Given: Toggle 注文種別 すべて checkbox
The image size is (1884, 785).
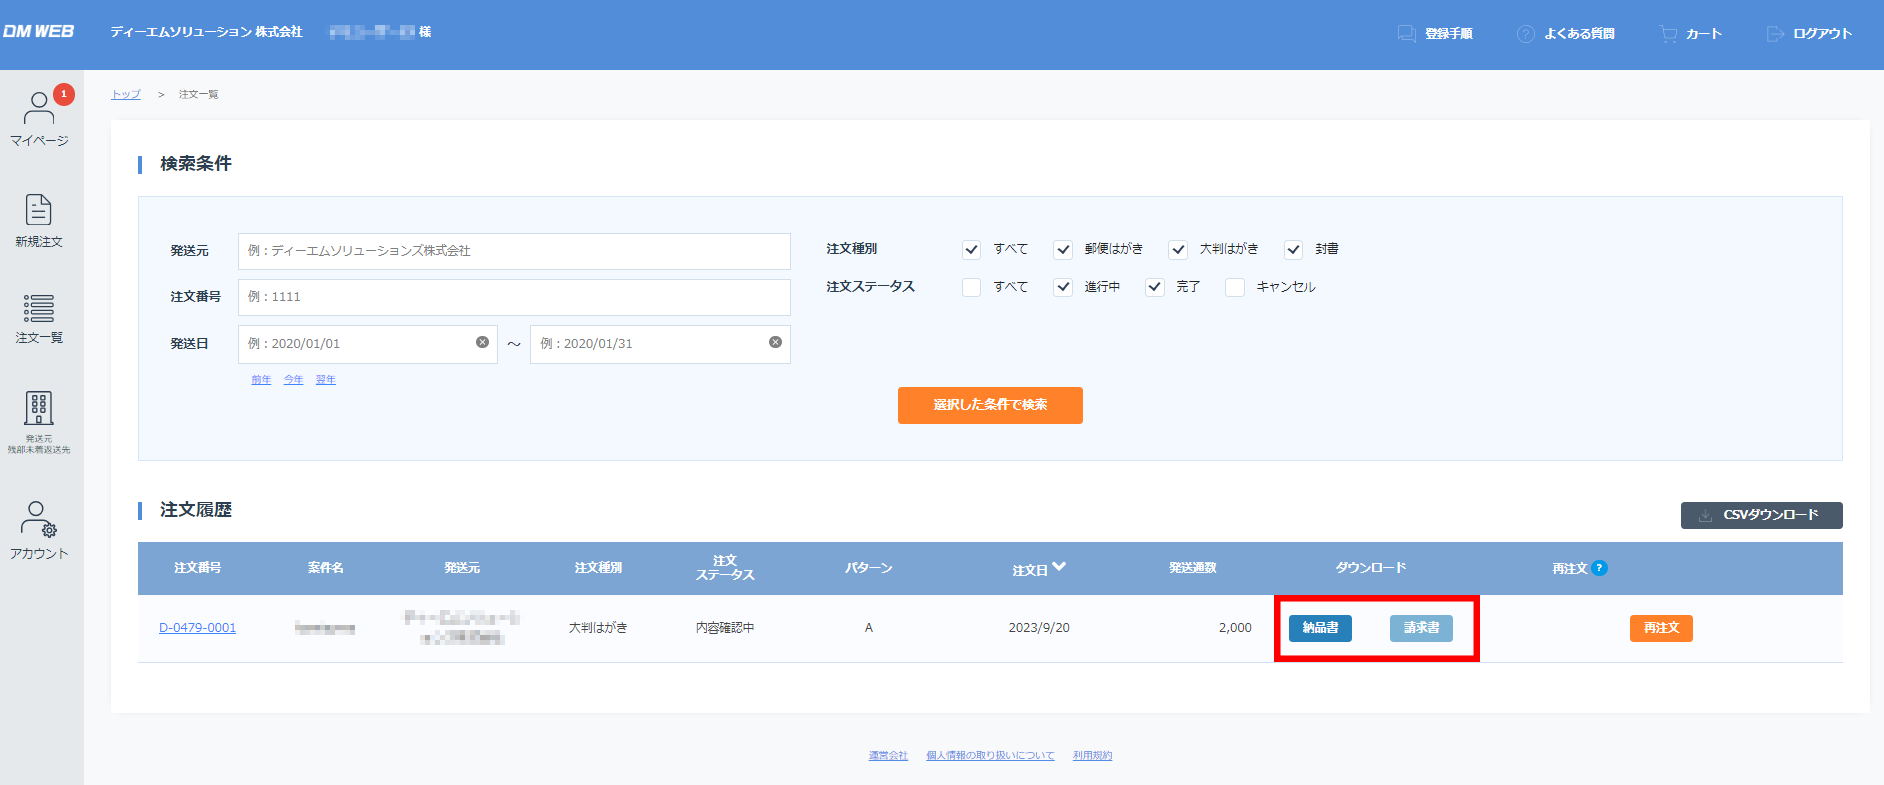Looking at the screenshot, I should point(971,249).
